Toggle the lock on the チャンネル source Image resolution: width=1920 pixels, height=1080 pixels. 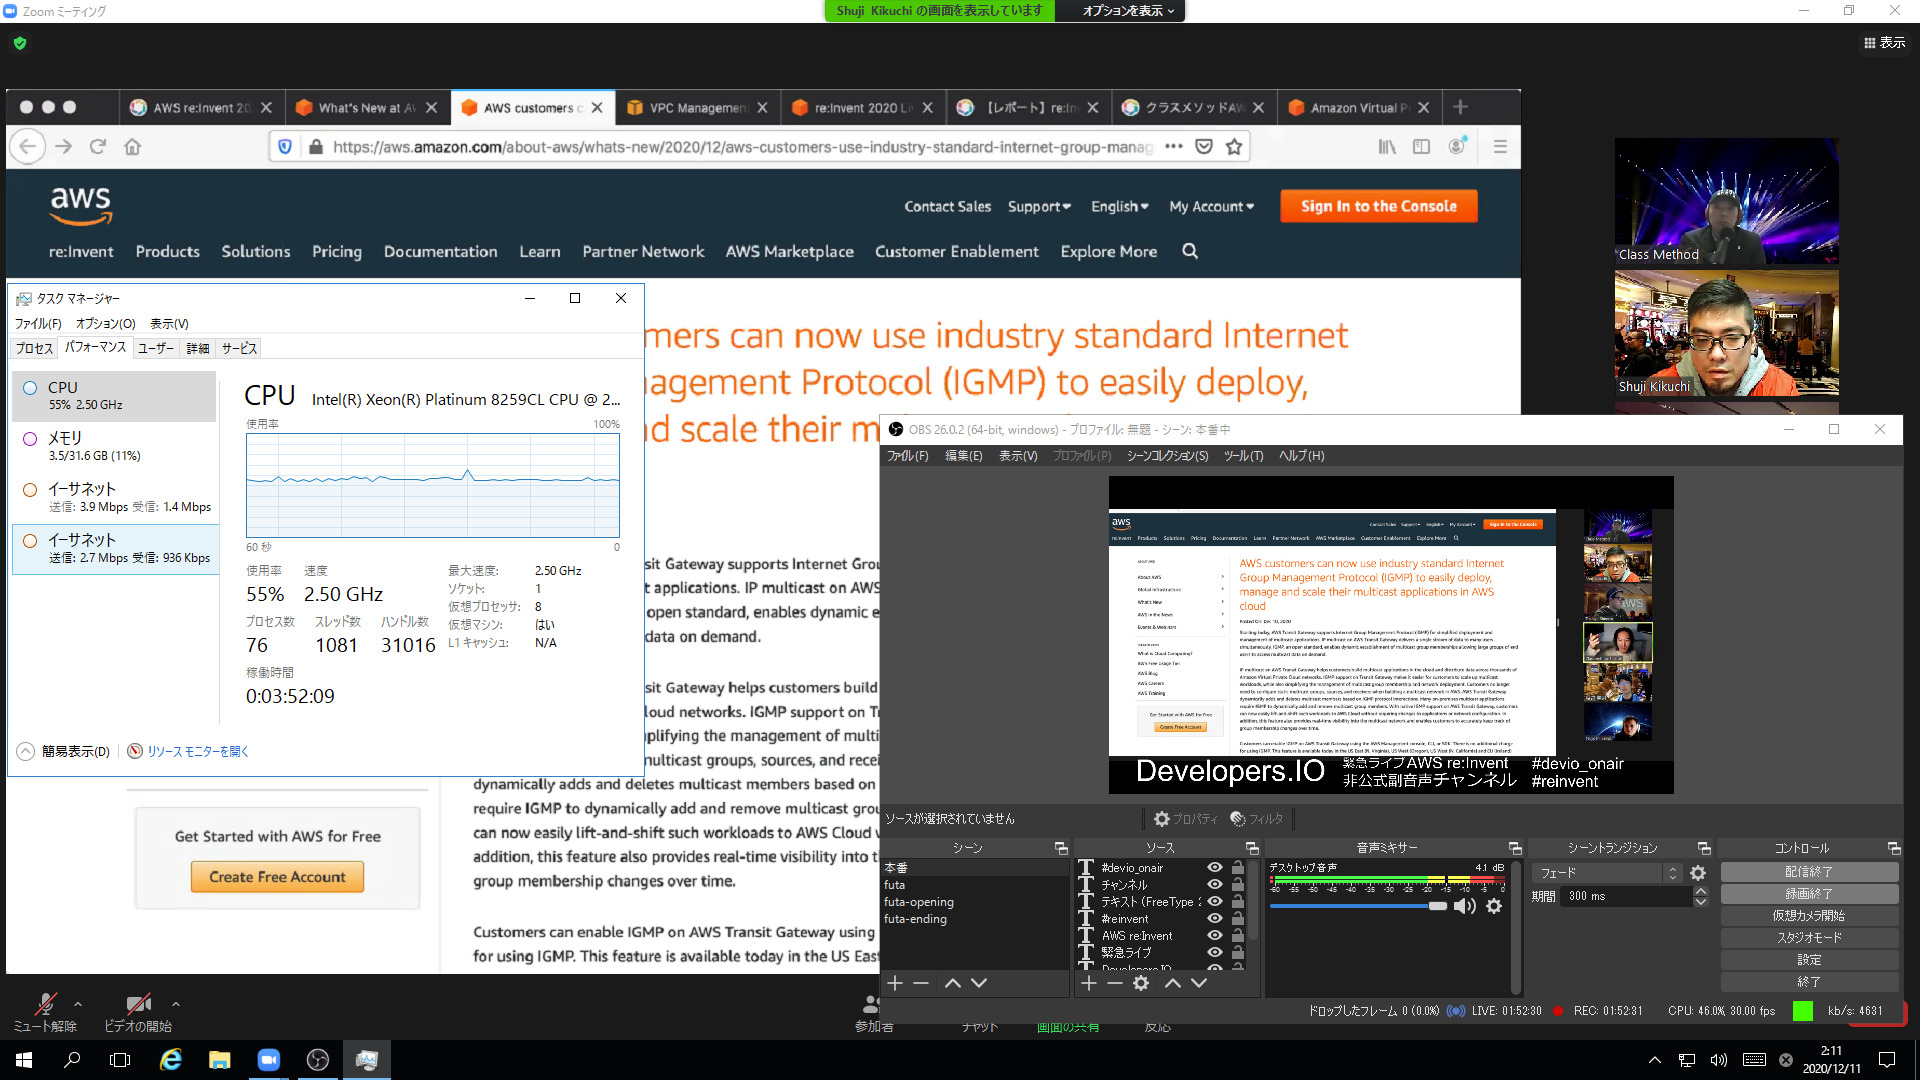click(1238, 885)
